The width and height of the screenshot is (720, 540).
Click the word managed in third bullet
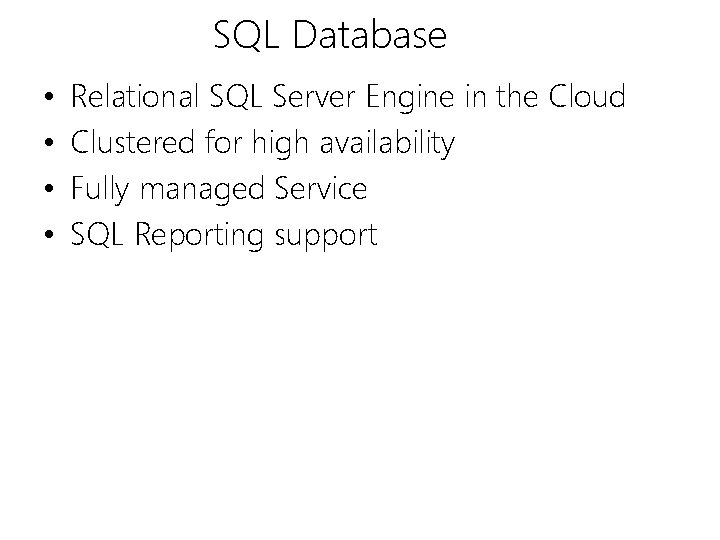(202, 191)
